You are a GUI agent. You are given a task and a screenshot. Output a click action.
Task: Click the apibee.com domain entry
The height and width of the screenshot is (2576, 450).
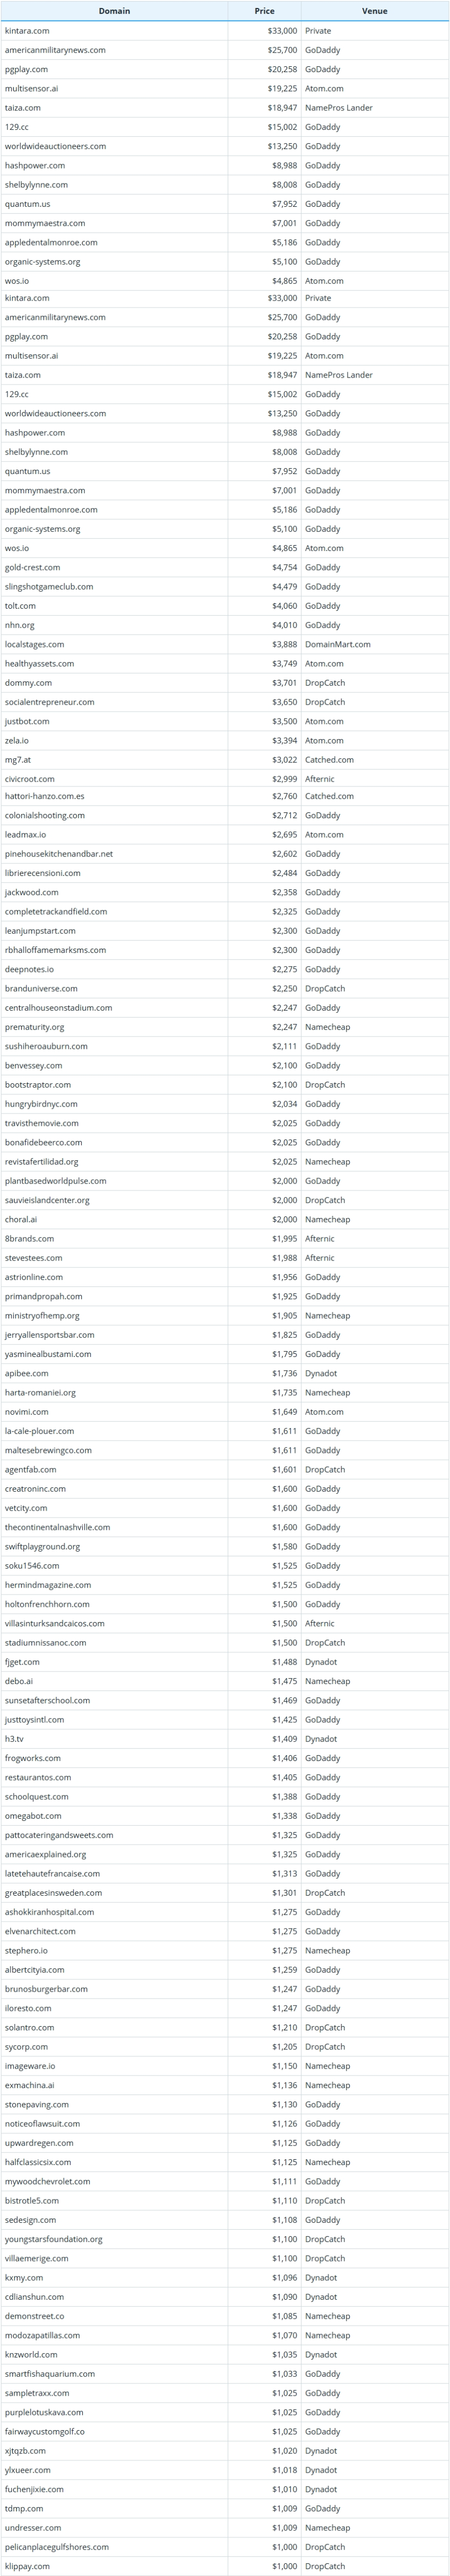[26, 1373]
